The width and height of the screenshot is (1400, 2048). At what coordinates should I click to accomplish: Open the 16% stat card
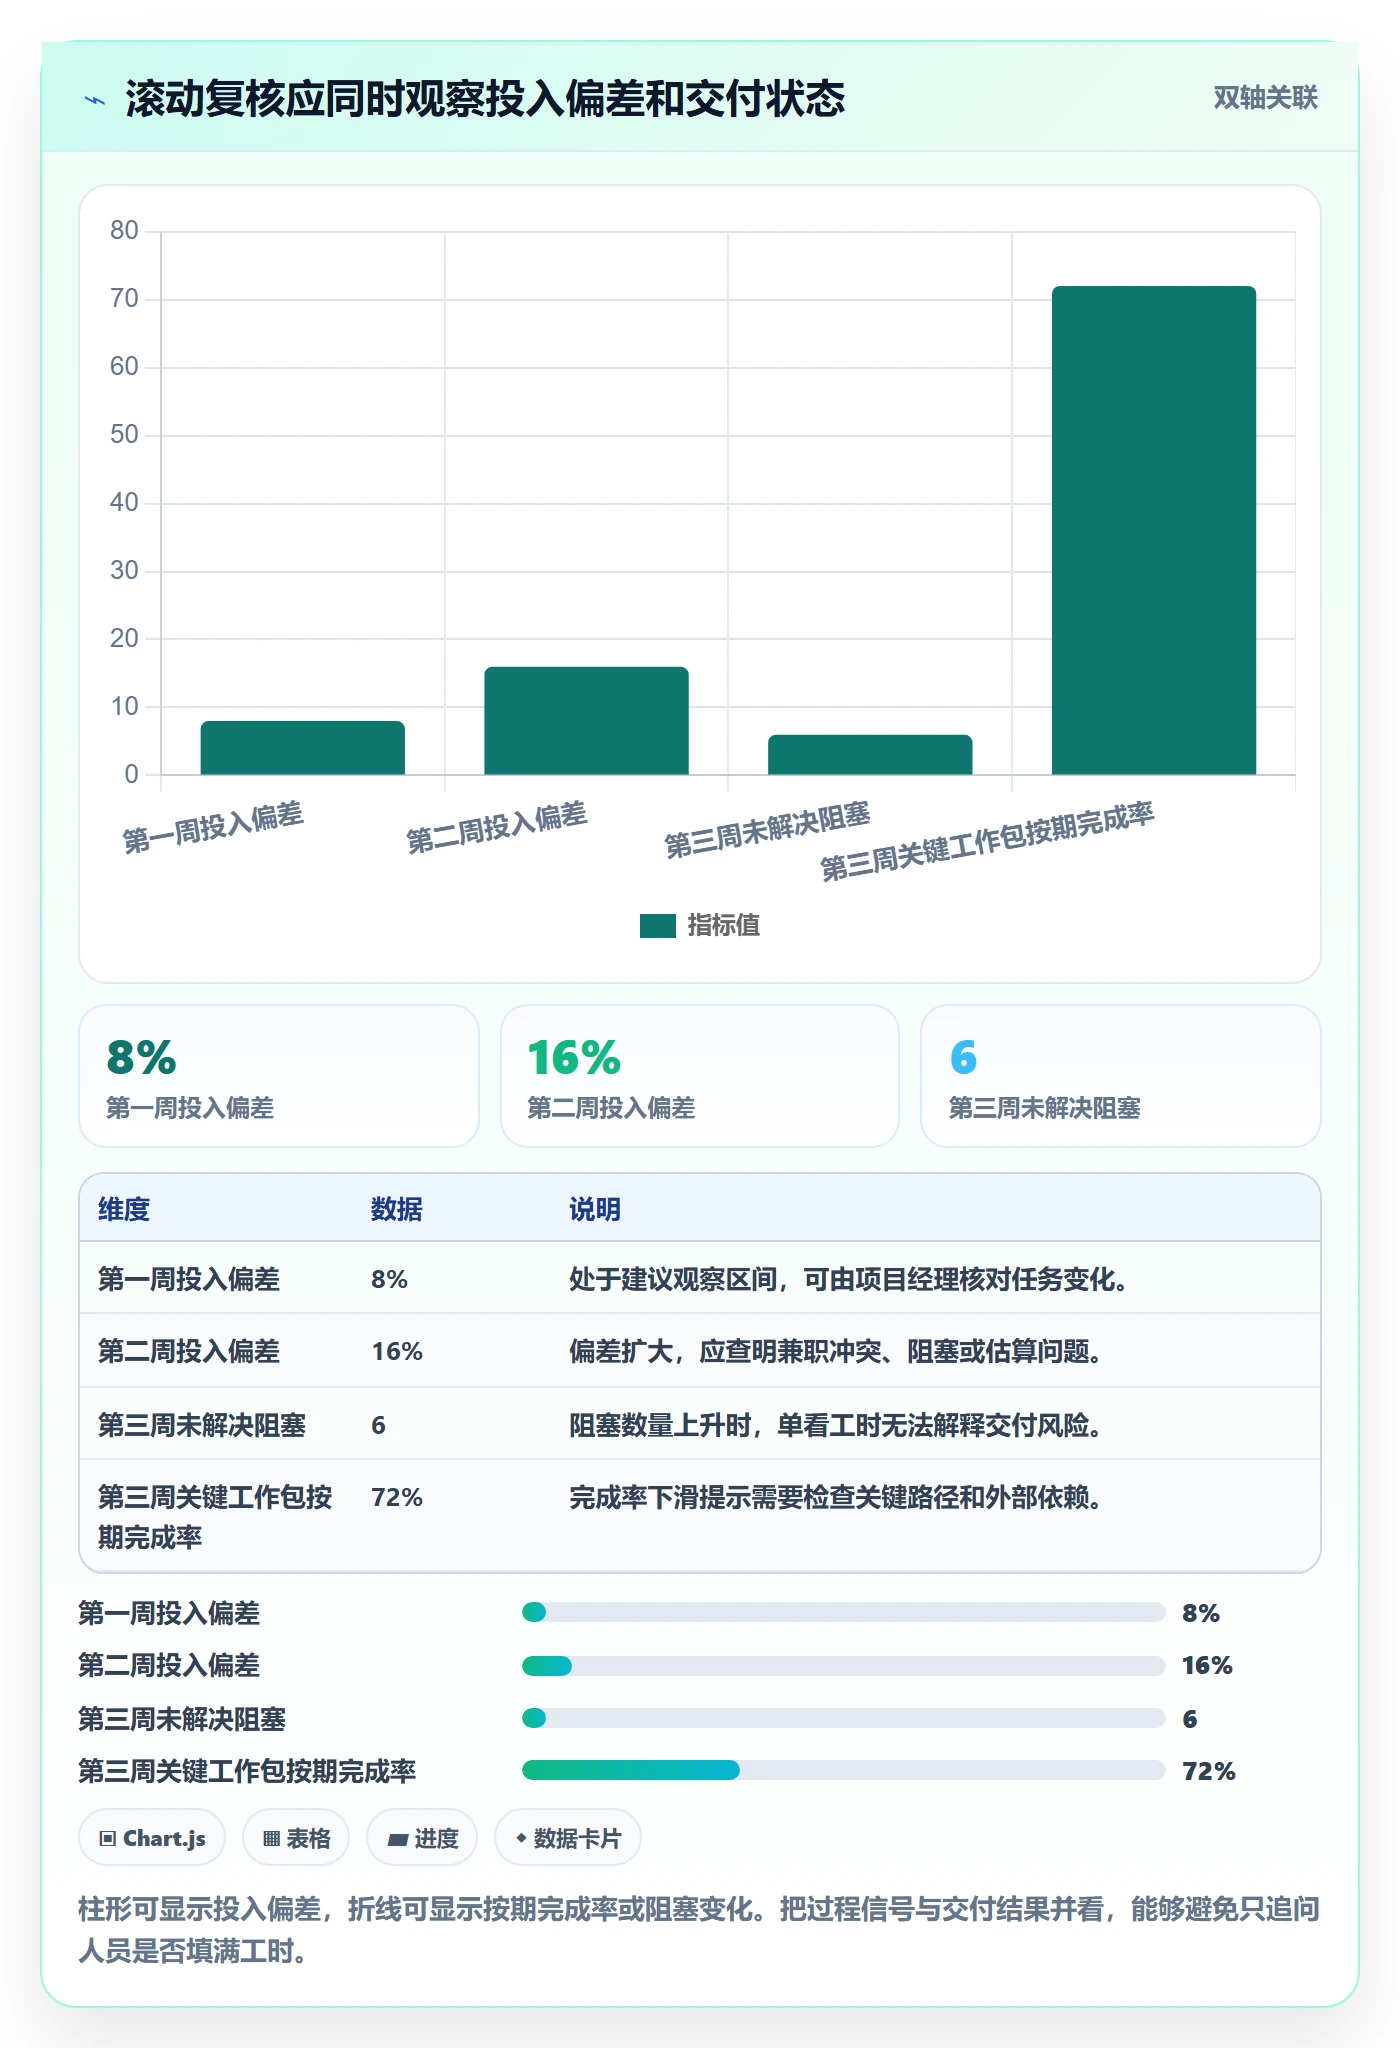(700, 1076)
